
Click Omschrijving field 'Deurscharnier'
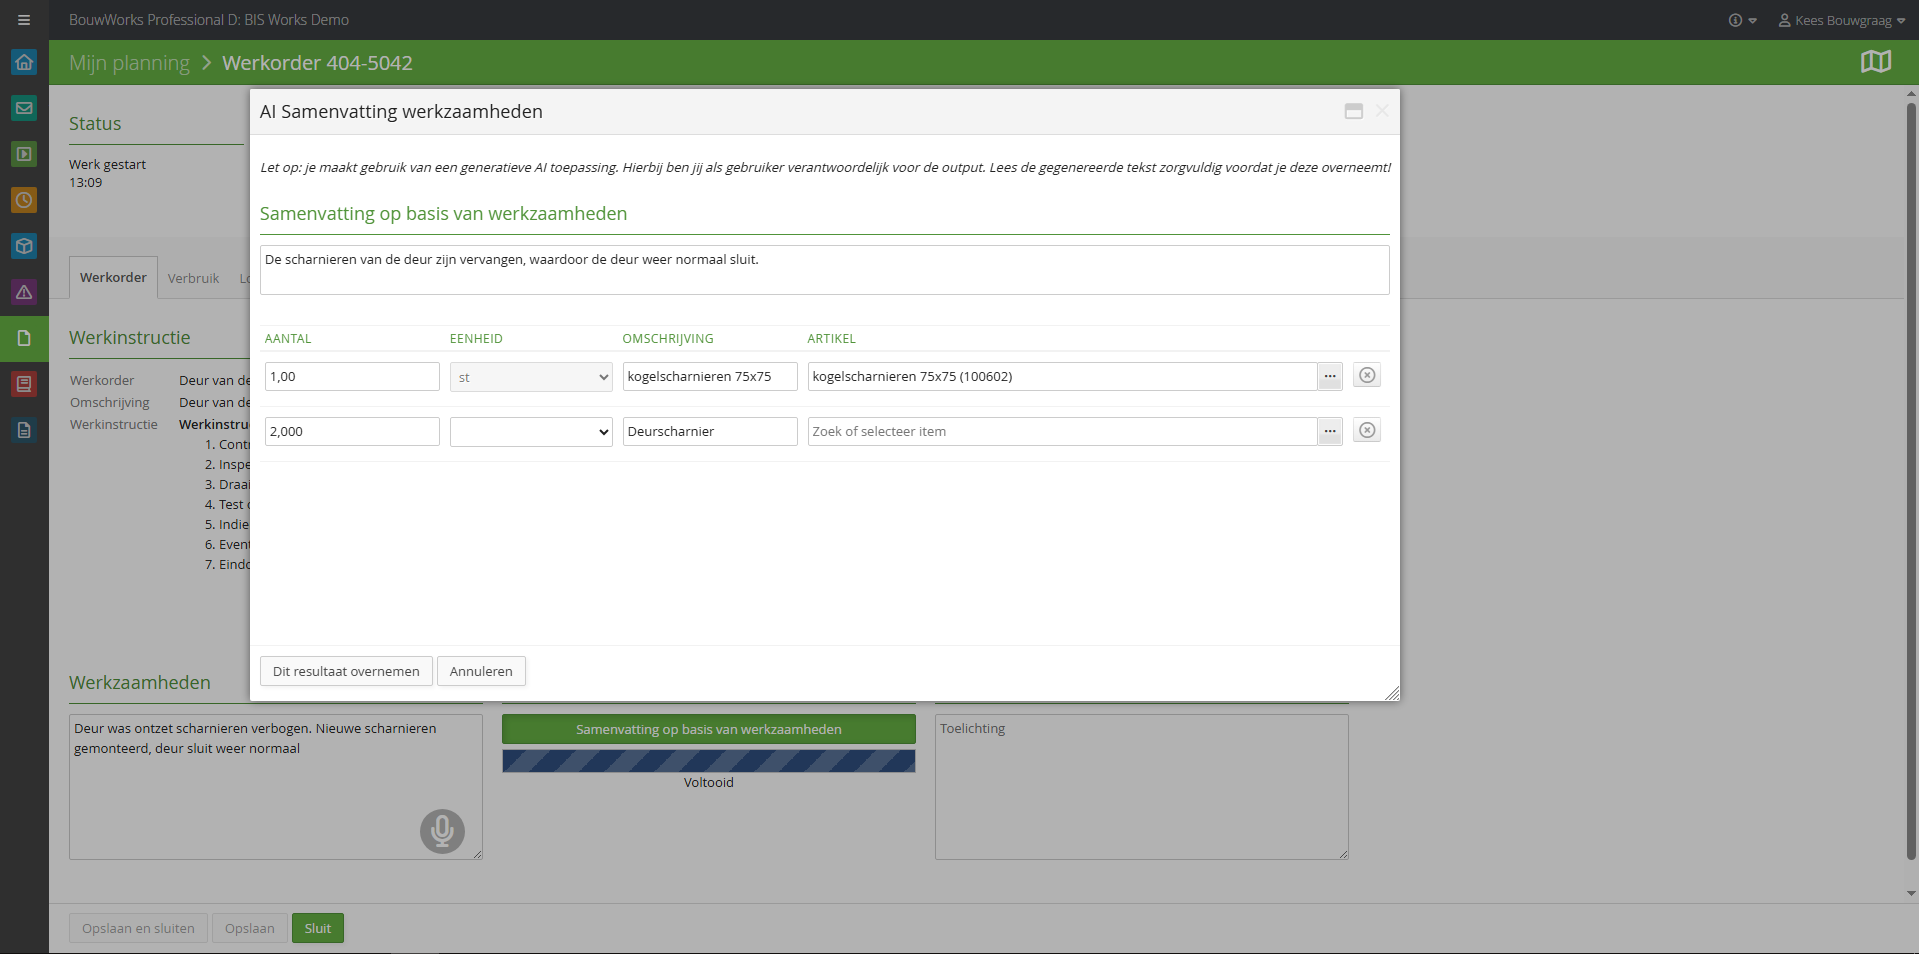coord(710,431)
